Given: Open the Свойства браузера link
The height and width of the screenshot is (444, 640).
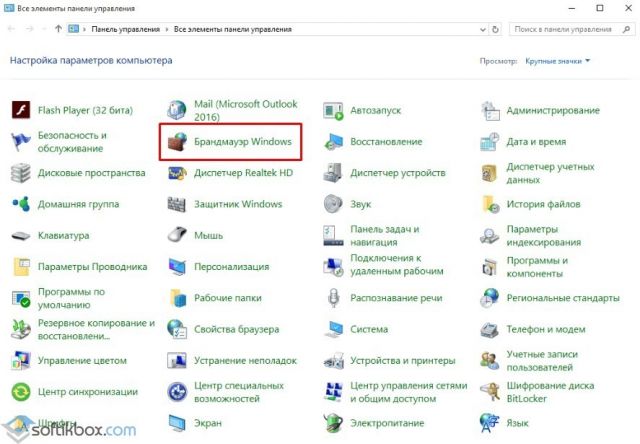Looking at the screenshot, I should (x=236, y=329).
